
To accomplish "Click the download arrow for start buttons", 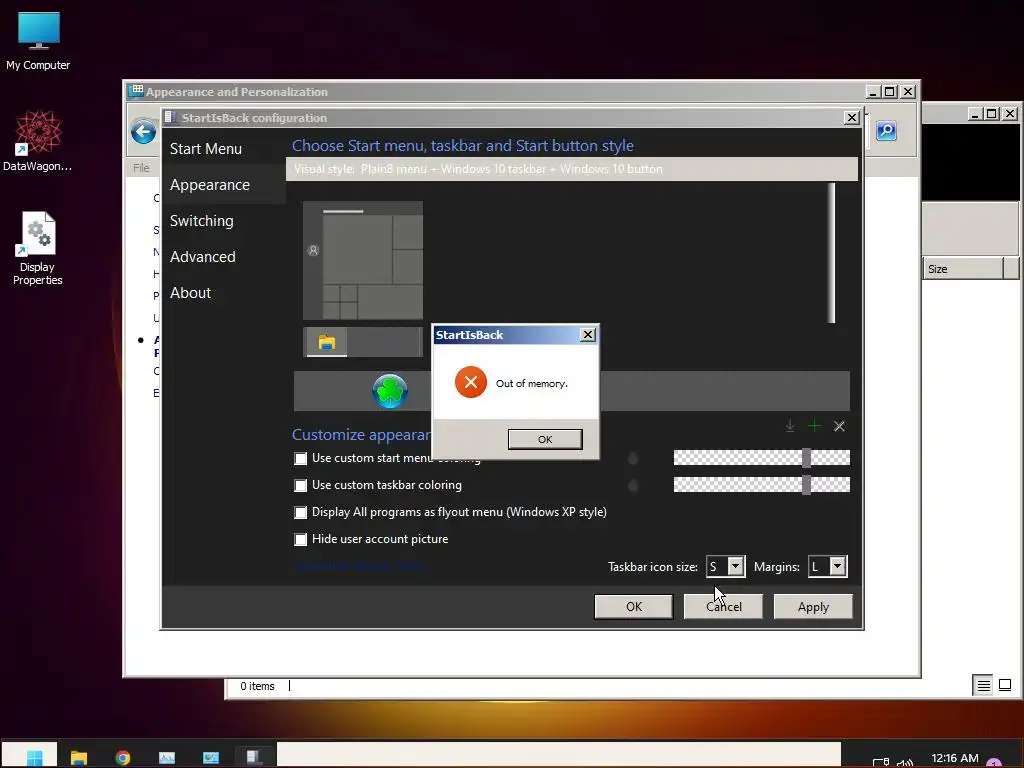I will tap(790, 426).
